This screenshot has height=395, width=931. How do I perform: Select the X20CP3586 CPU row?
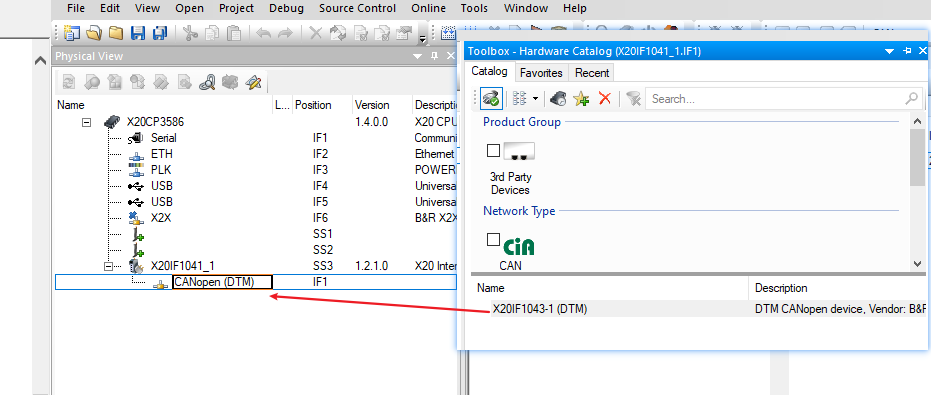255,122
